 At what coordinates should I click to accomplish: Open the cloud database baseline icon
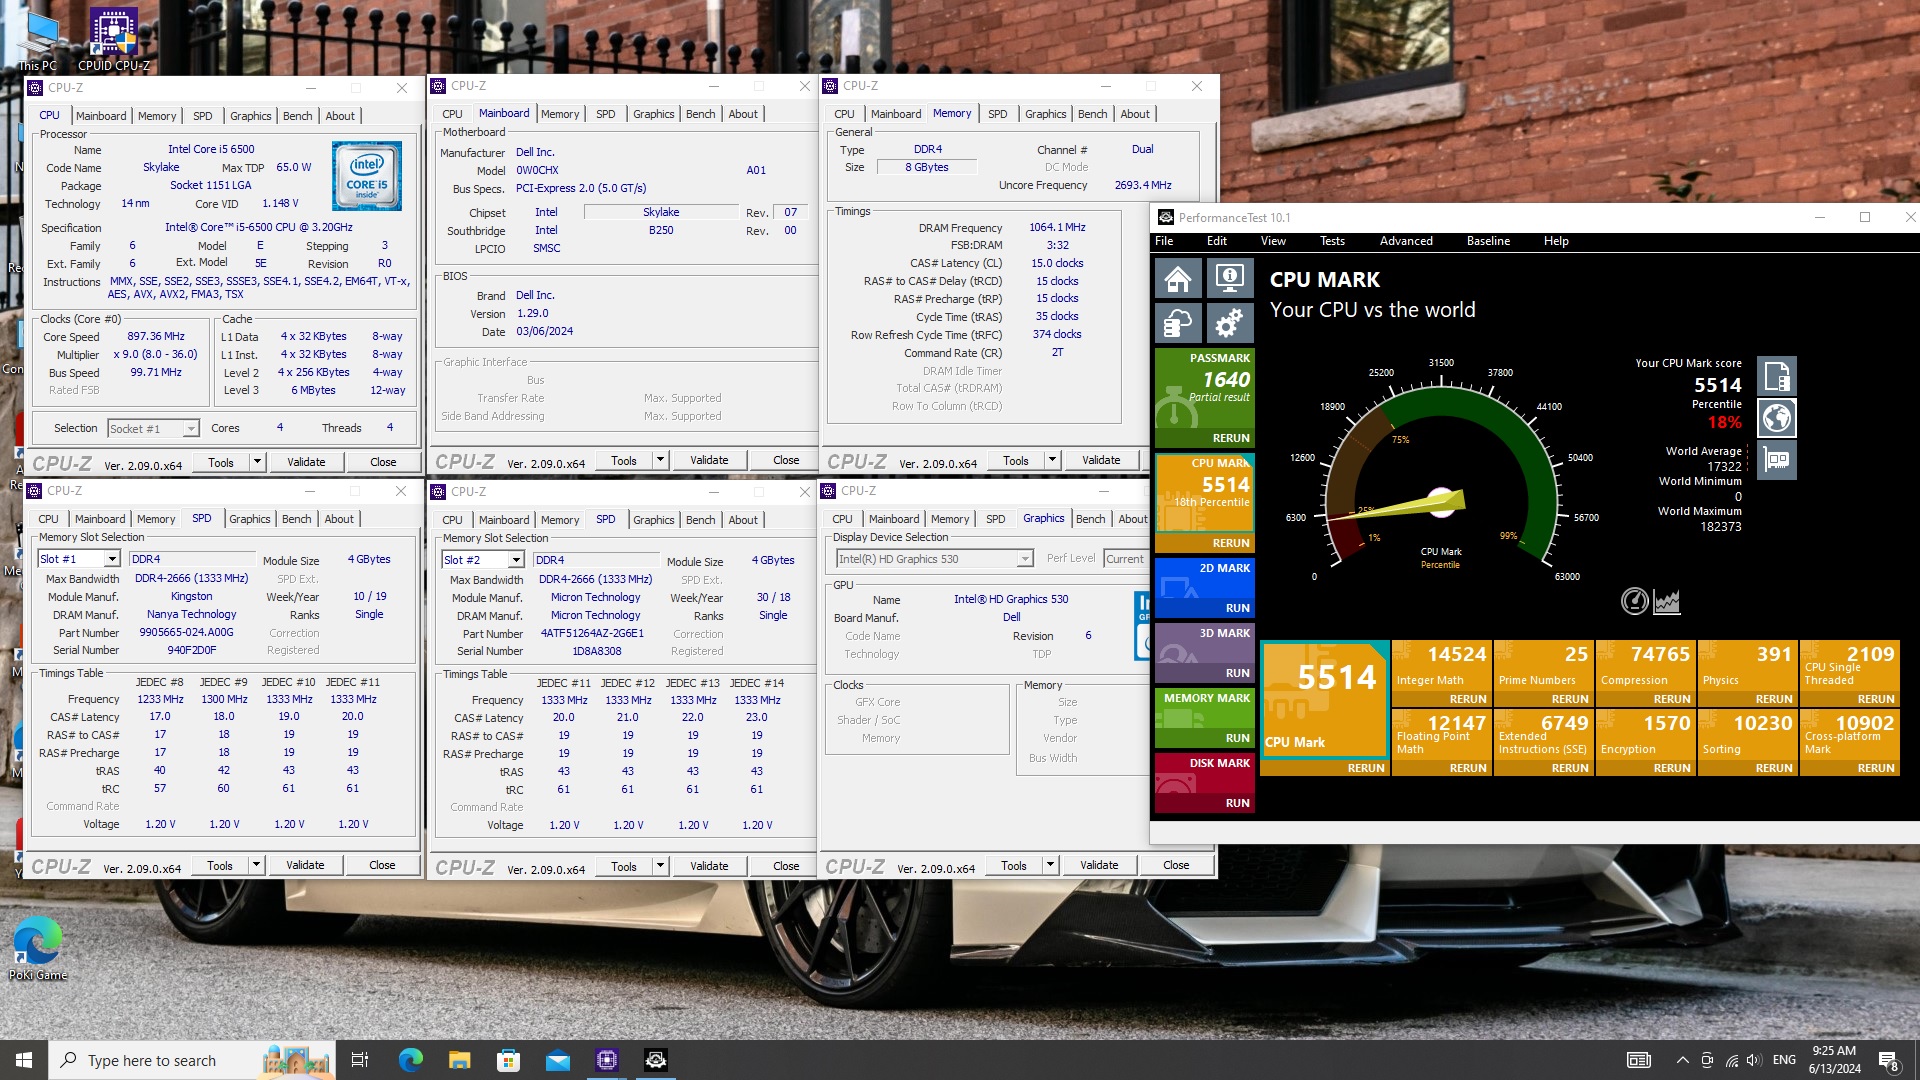click(1178, 323)
